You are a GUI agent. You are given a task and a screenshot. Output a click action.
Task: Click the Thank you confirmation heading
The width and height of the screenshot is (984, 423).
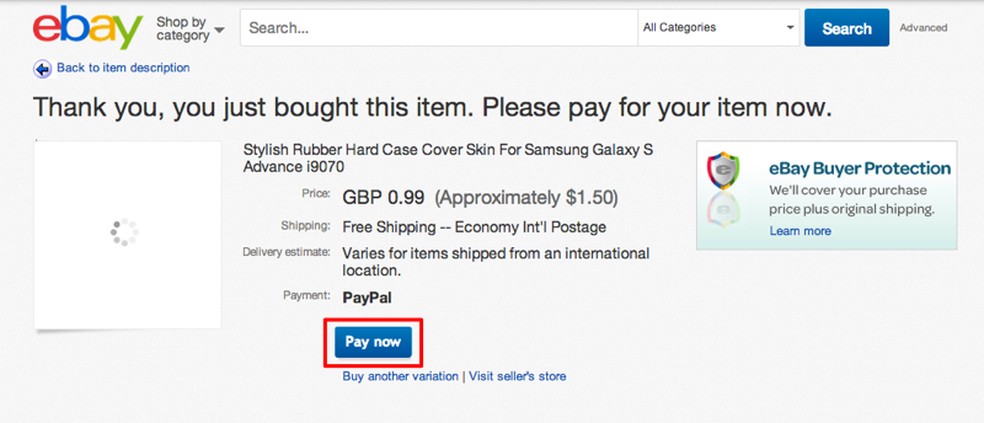[x=432, y=107]
